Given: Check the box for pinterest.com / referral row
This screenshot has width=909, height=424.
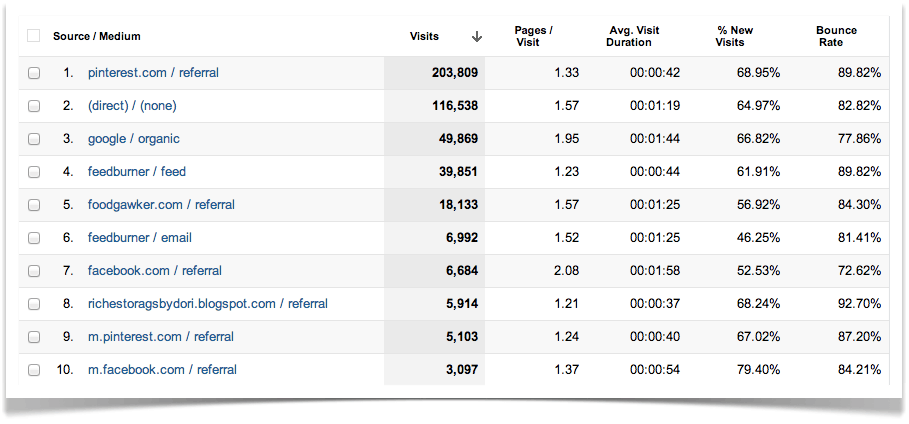Looking at the screenshot, I should coord(34,73).
